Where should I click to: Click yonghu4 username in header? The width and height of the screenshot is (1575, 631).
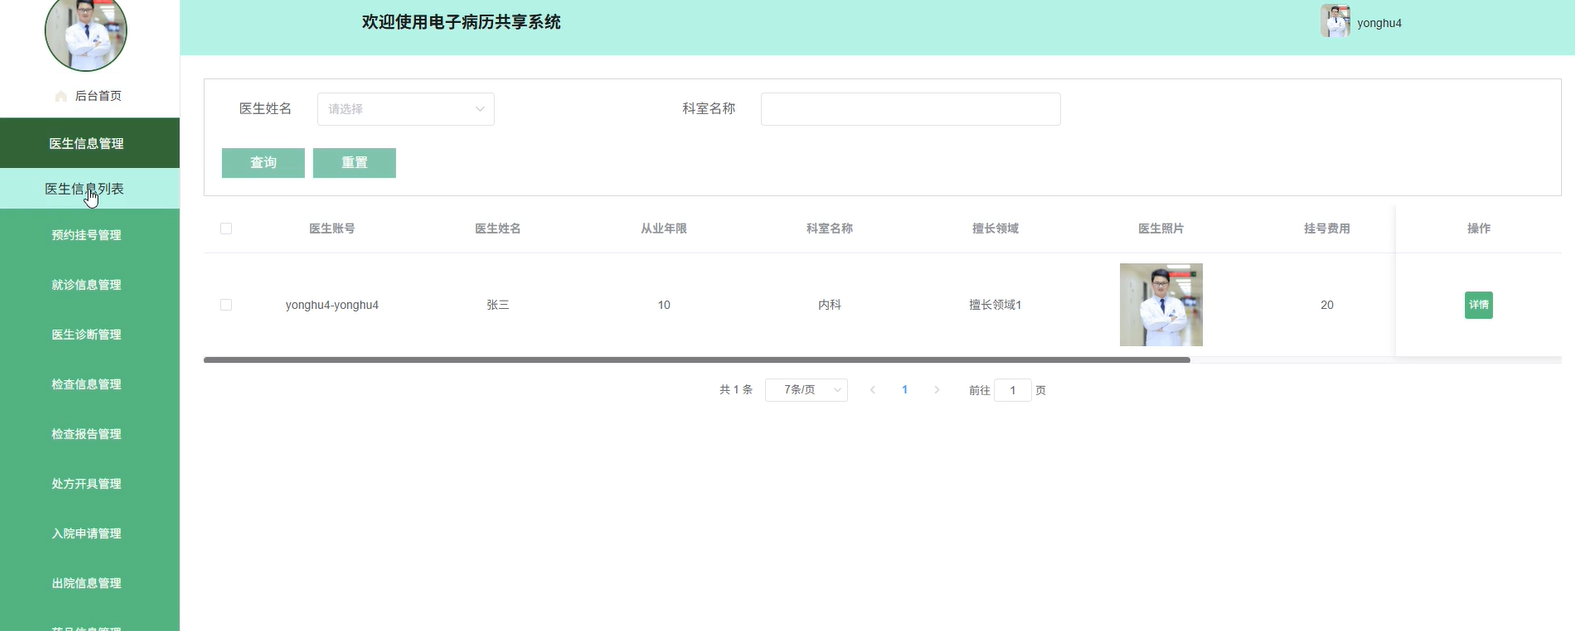tap(1379, 23)
